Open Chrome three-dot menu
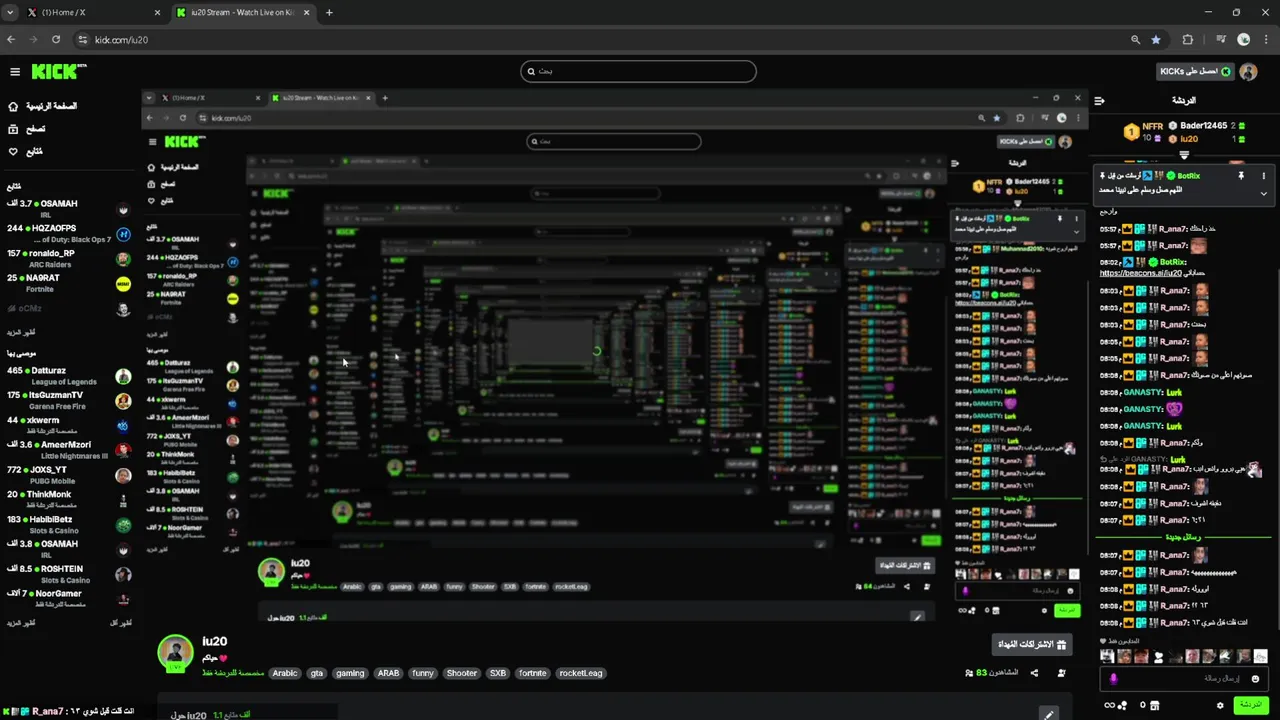The height and width of the screenshot is (720, 1280). 1266,39
